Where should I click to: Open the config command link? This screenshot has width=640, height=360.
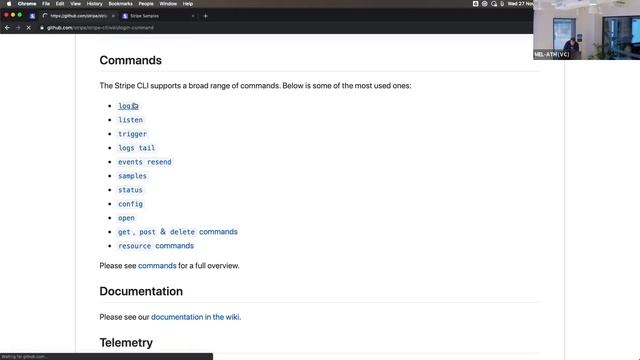coord(131,204)
